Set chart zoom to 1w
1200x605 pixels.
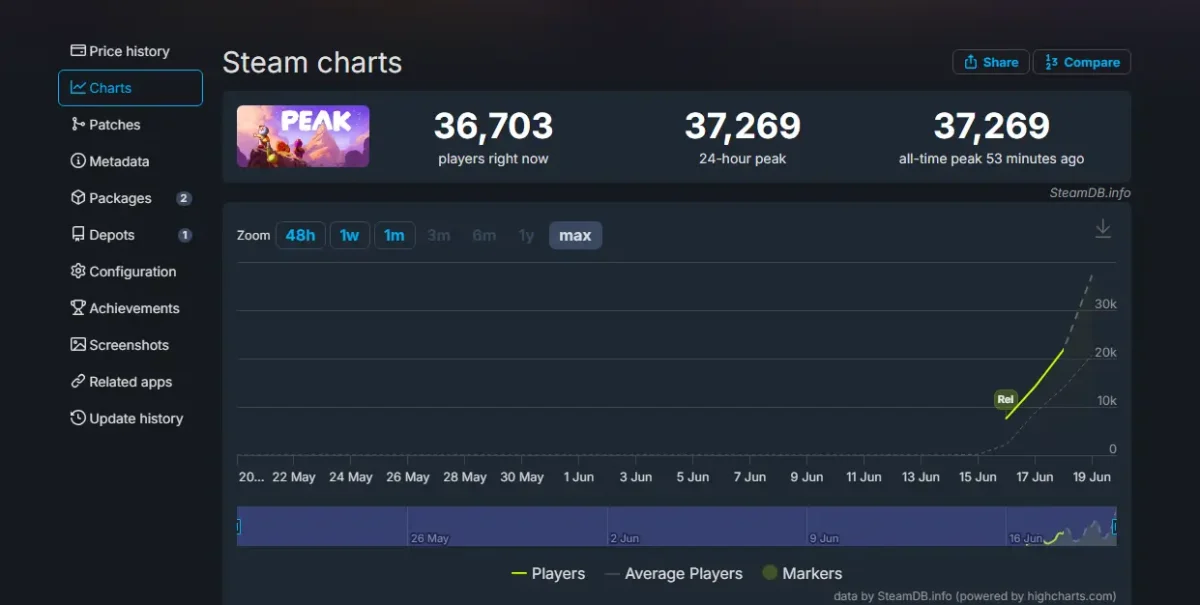tap(349, 236)
